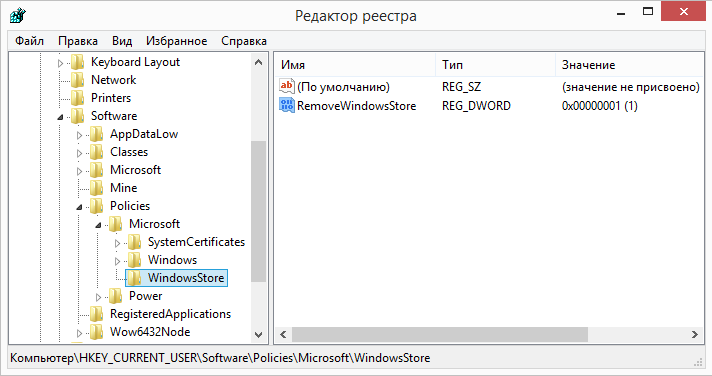Click the tree pane scroll down arrow
Image resolution: width=712 pixels, height=376 pixels.
[258, 335]
